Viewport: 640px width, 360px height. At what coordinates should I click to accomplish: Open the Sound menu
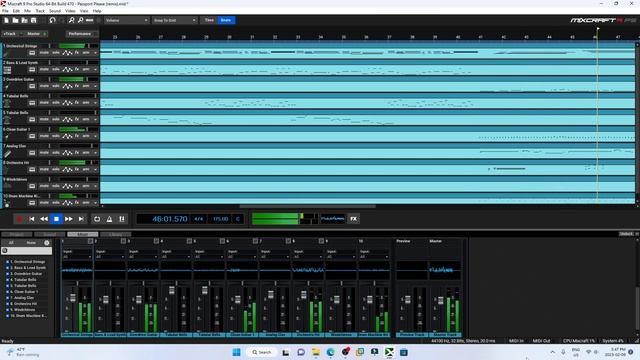point(55,11)
